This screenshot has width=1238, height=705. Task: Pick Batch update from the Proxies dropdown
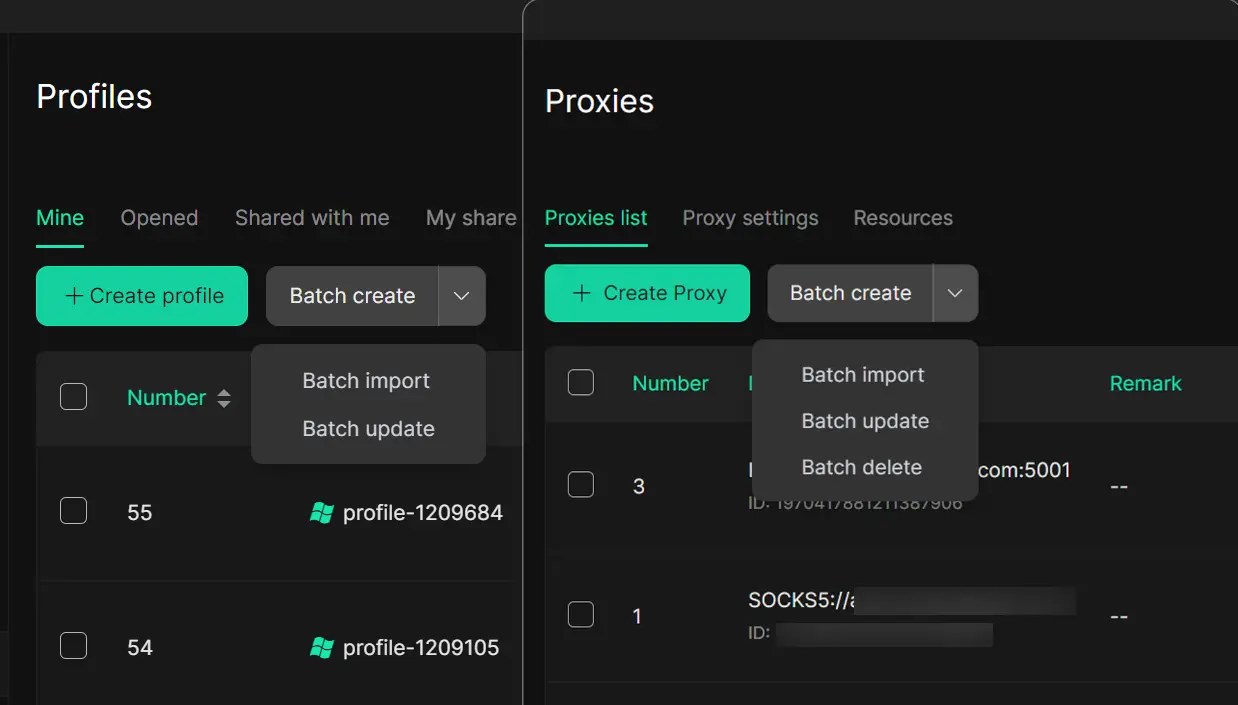pyautogui.click(x=865, y=421)
